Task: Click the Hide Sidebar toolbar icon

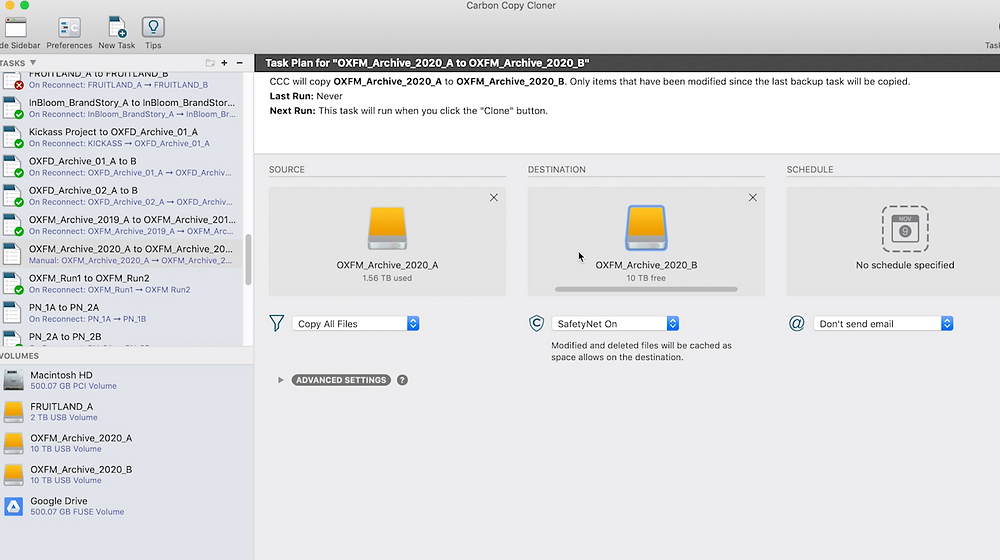Action: point(15,27)
